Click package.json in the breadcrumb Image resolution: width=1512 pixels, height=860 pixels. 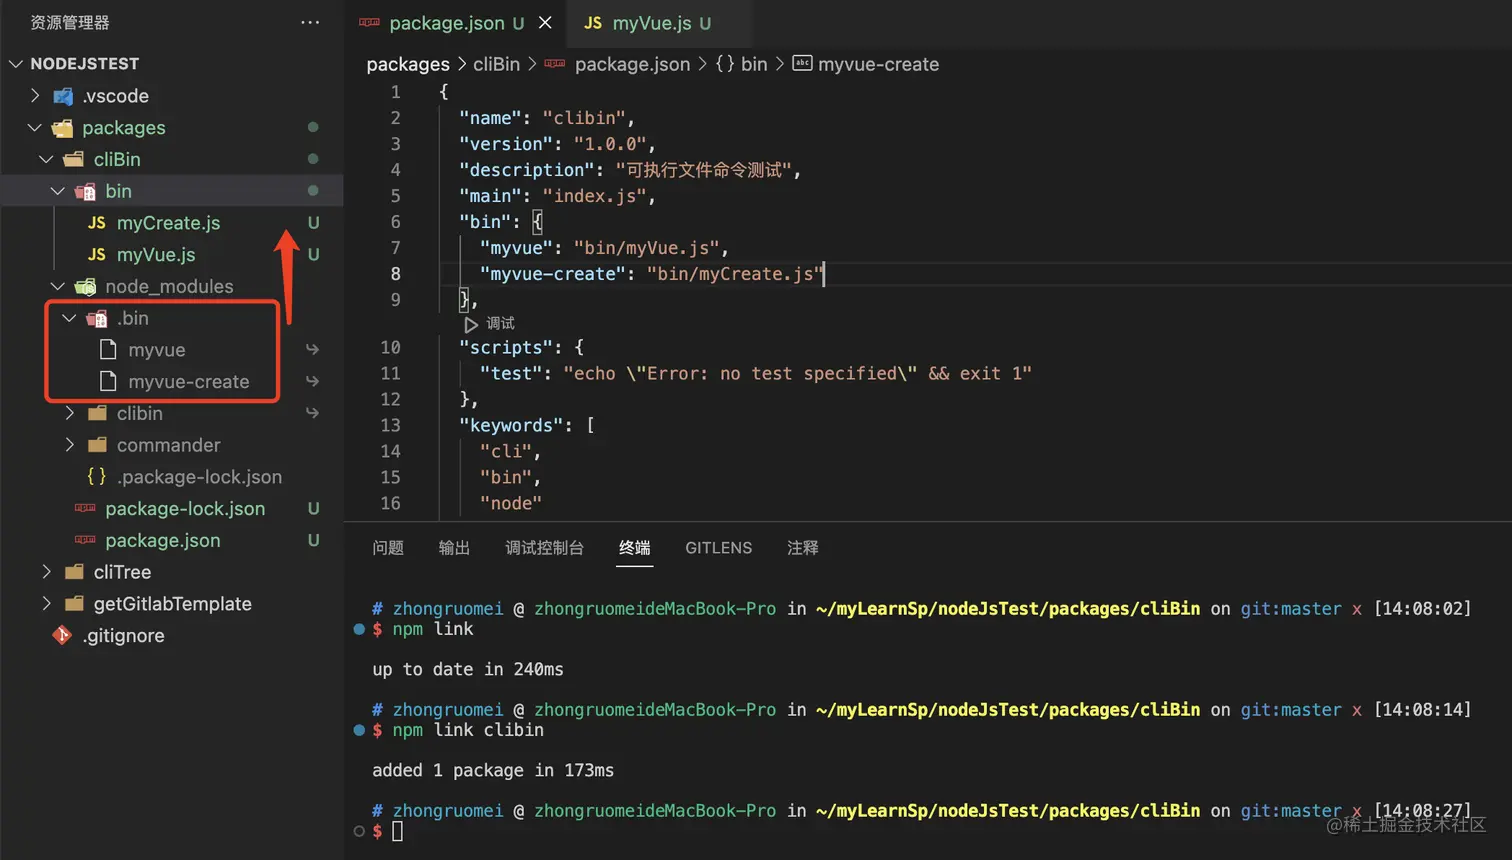pyautogui.click(x=632, y=64)
